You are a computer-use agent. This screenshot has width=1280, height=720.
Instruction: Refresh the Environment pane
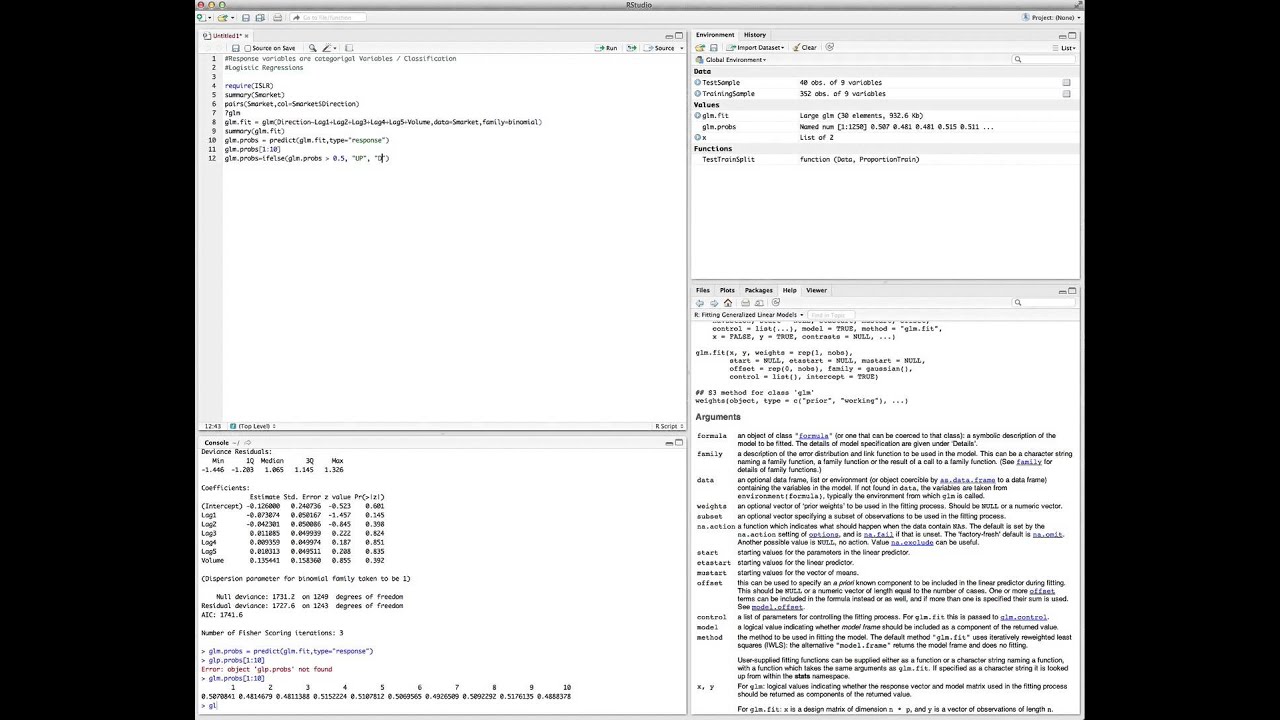[829, 47]
